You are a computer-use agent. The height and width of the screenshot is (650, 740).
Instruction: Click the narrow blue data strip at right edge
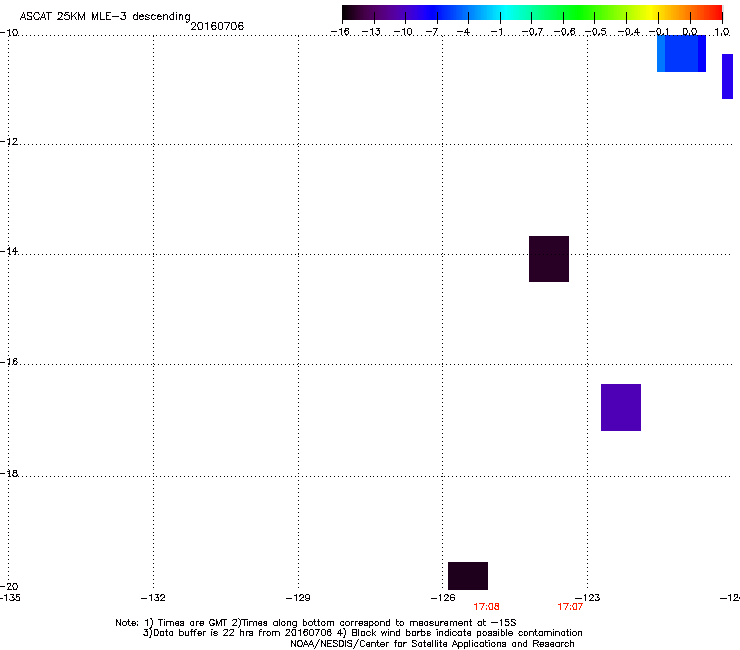[727, 76]
